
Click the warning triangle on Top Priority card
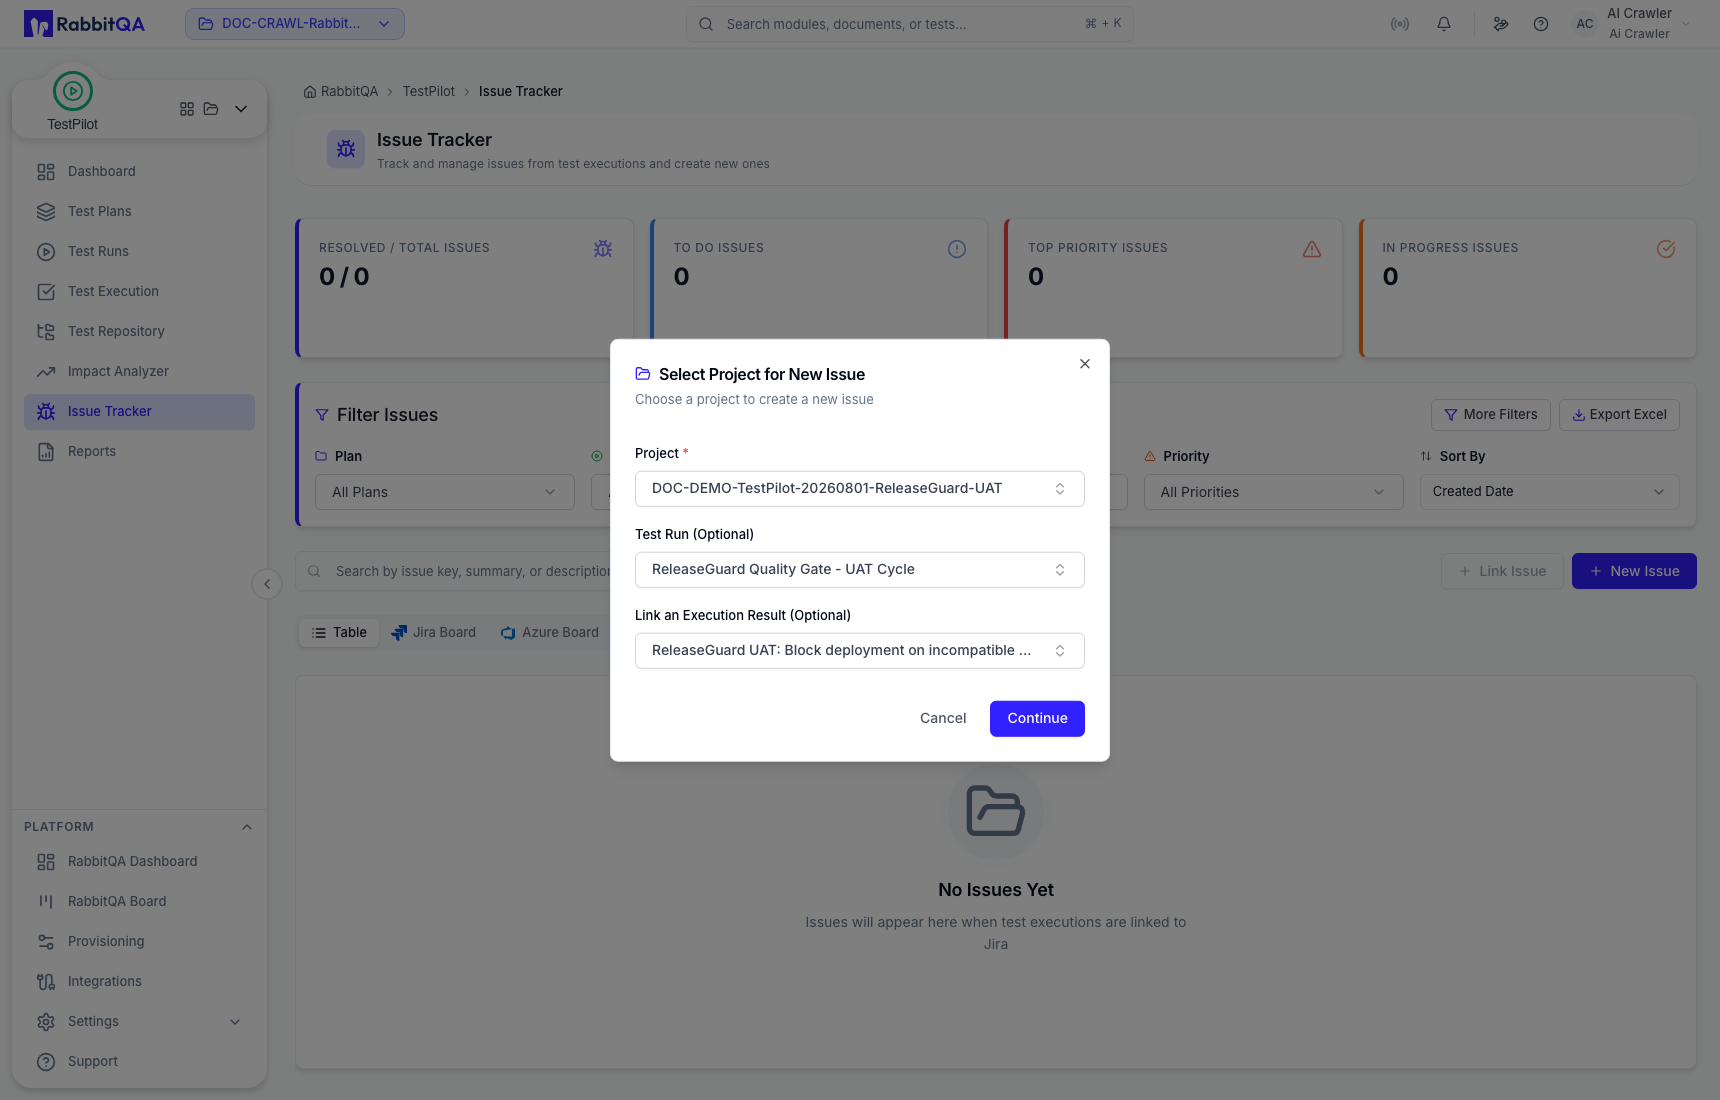click(1312, 249)
